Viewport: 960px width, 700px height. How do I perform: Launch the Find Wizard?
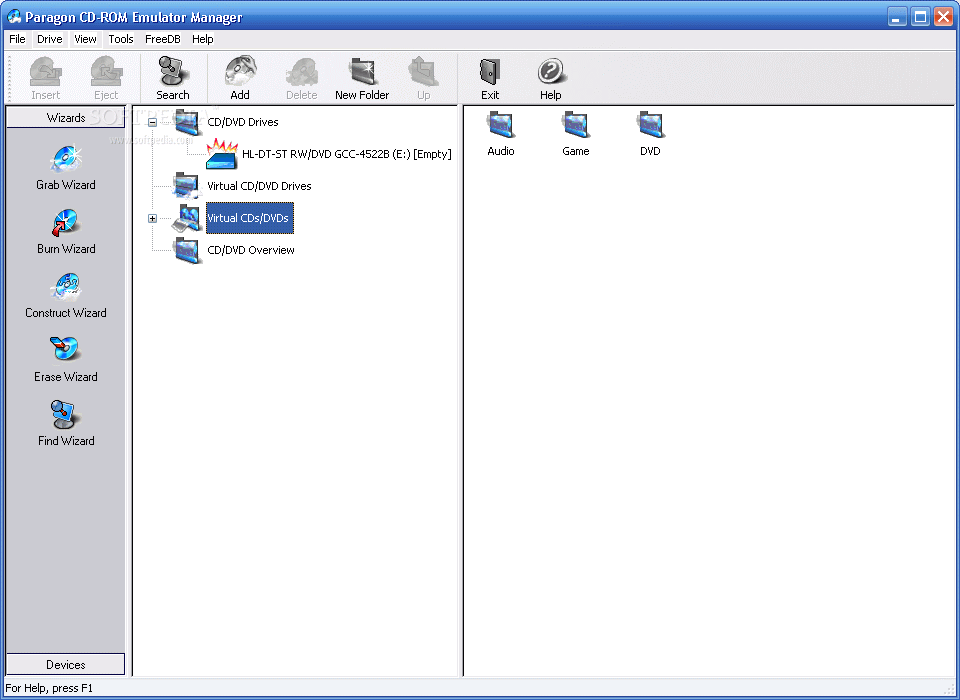(x=66, y=415)
